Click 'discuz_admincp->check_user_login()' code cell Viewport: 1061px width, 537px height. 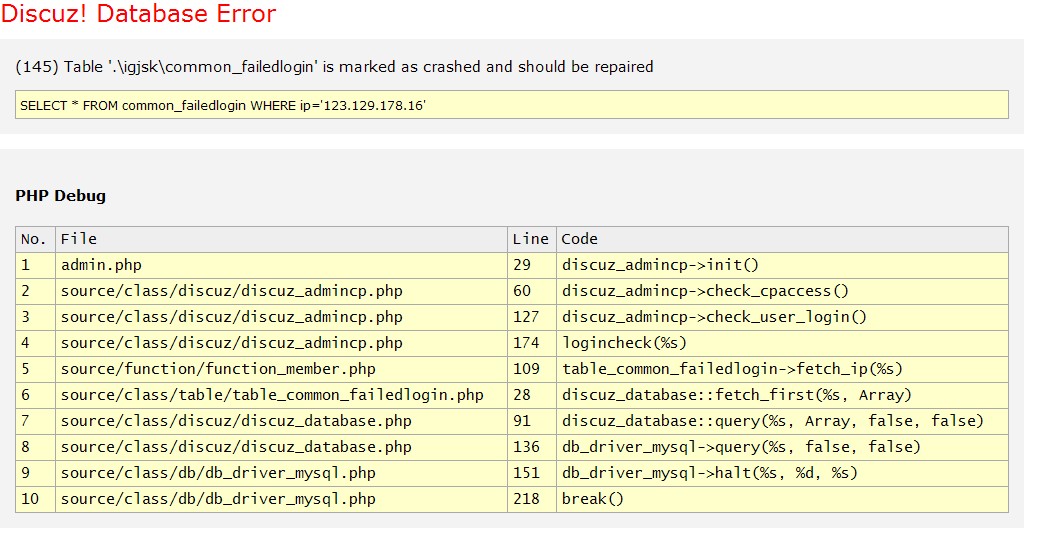point(782,317)
